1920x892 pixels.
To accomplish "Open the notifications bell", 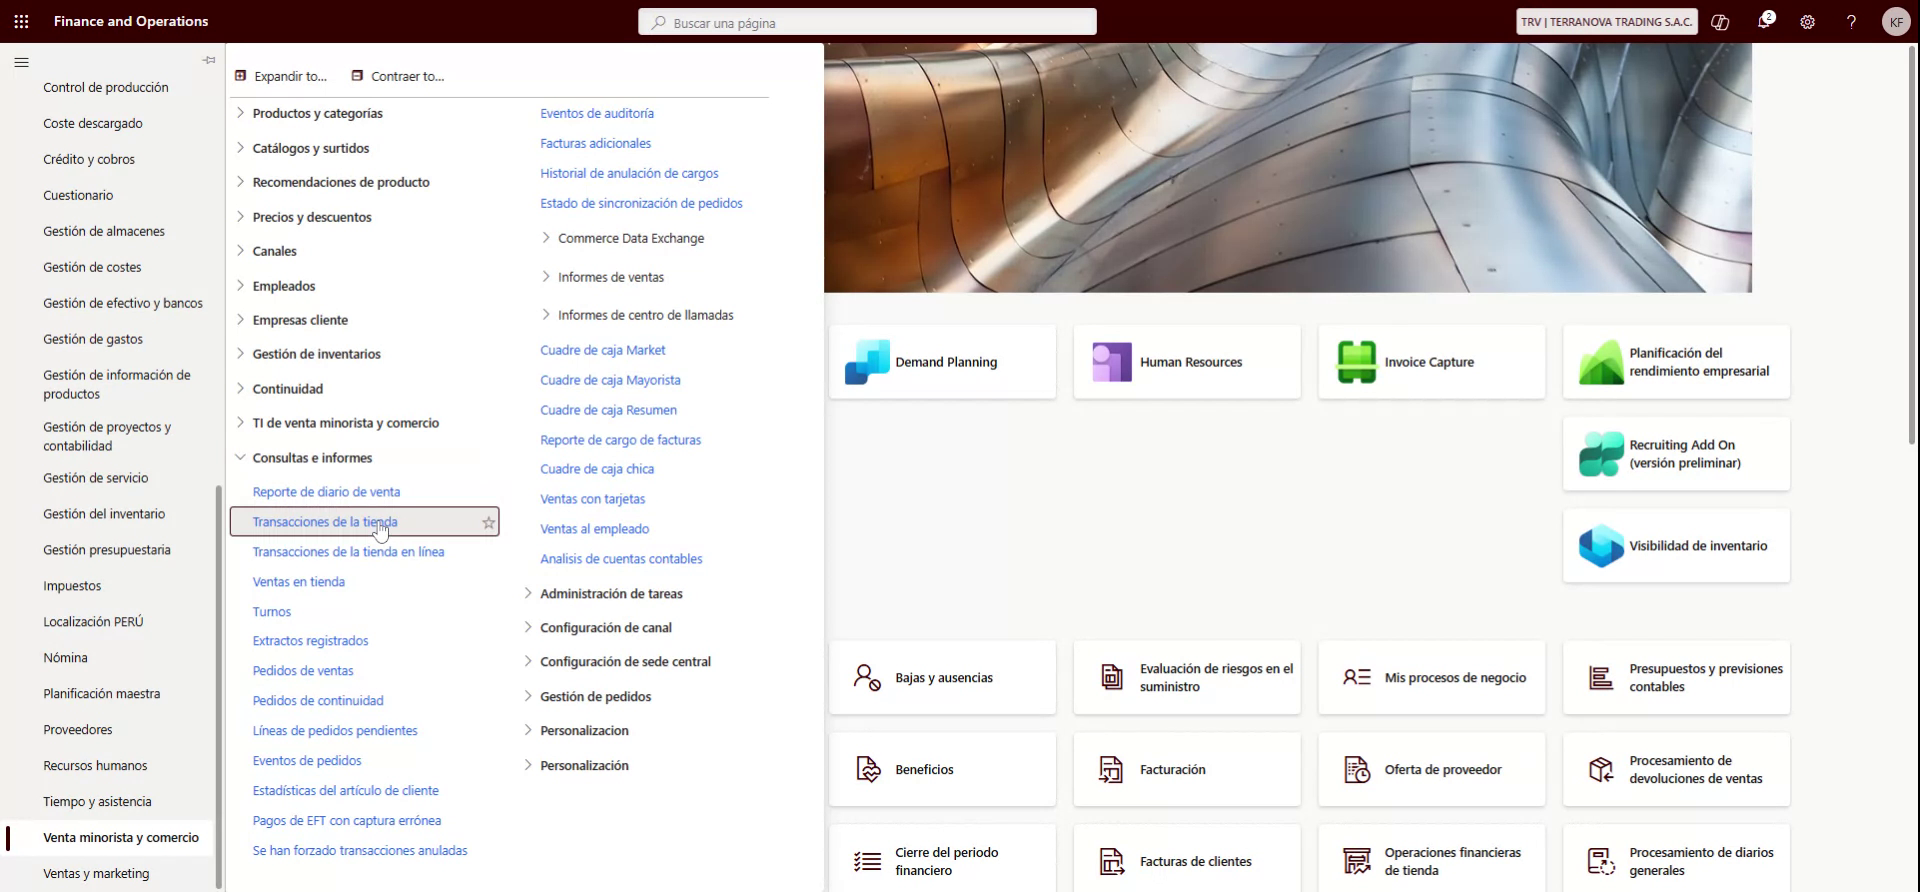I will 1765,21.
